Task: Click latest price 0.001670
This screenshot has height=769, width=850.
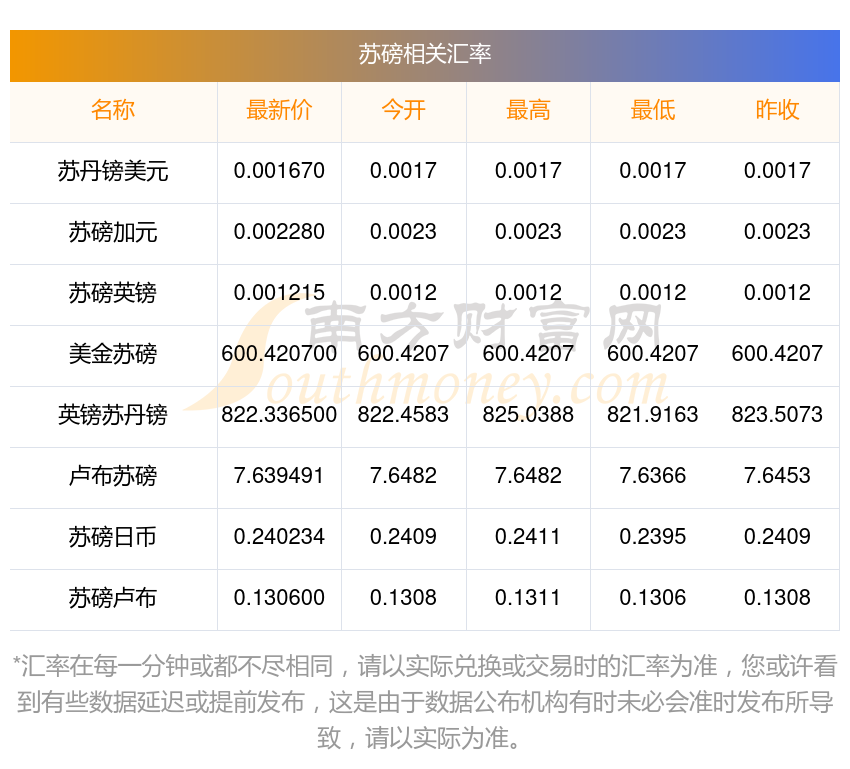Action: coord(279,171)
